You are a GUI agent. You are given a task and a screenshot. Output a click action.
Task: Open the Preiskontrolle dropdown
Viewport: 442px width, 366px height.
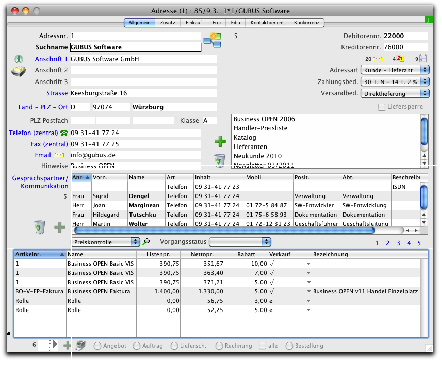(x=106, y=242)
